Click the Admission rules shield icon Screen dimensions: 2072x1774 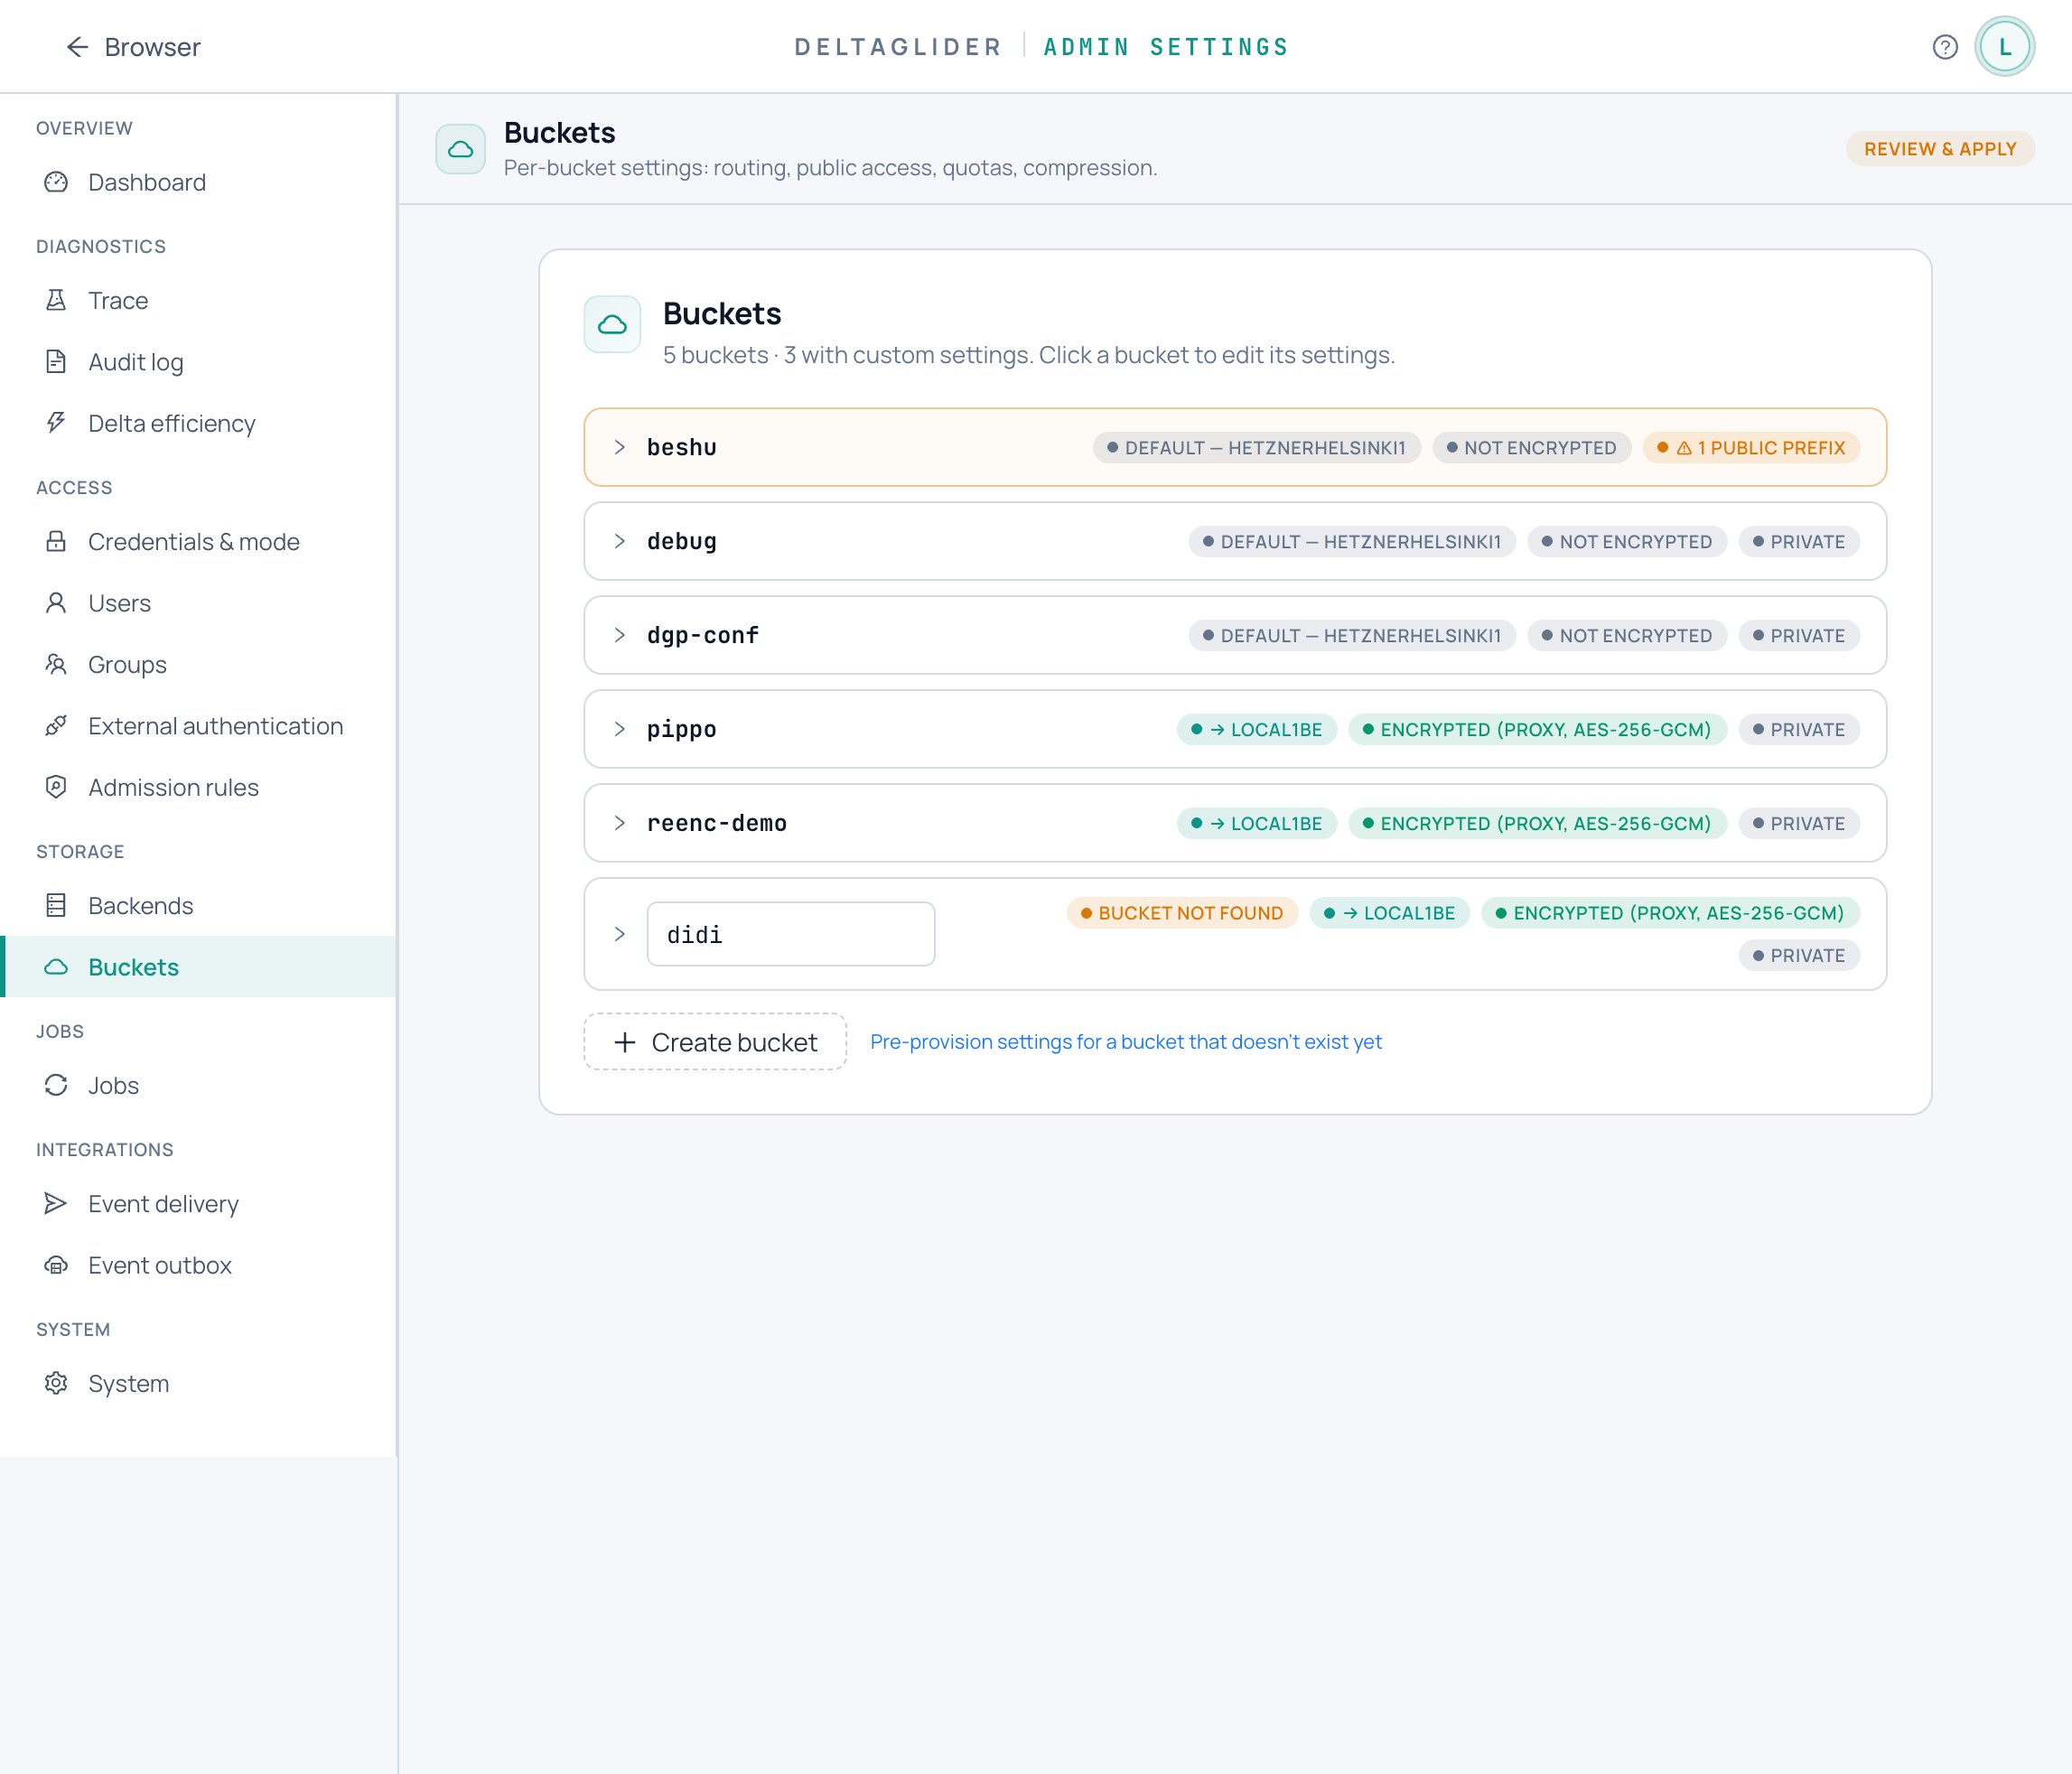point(56,787)
